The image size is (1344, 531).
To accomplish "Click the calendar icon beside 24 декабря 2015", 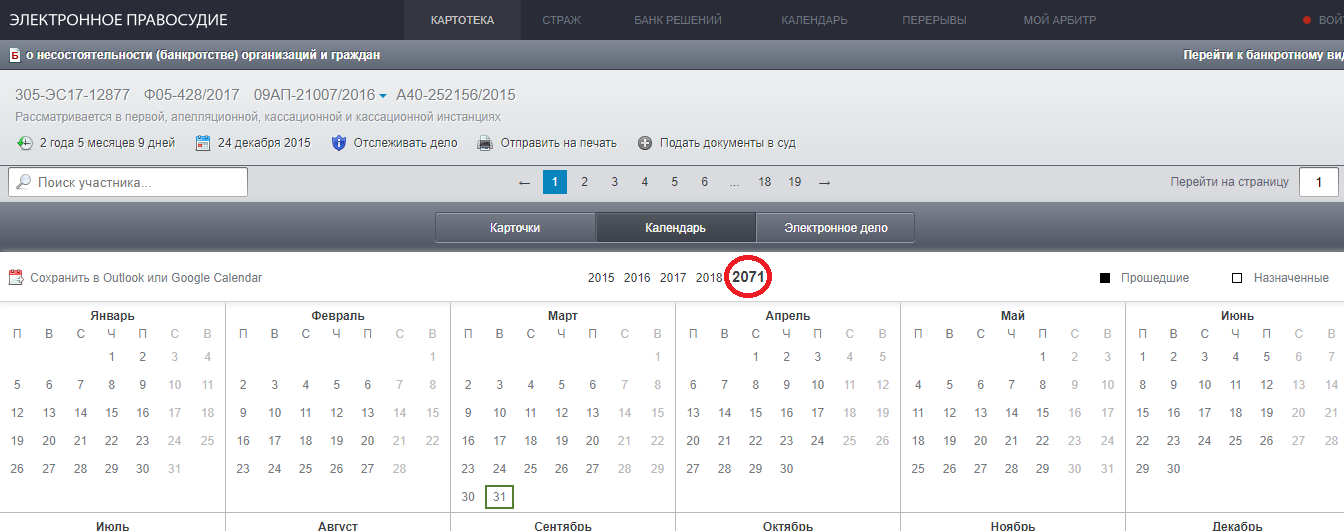I will (203, 143).
